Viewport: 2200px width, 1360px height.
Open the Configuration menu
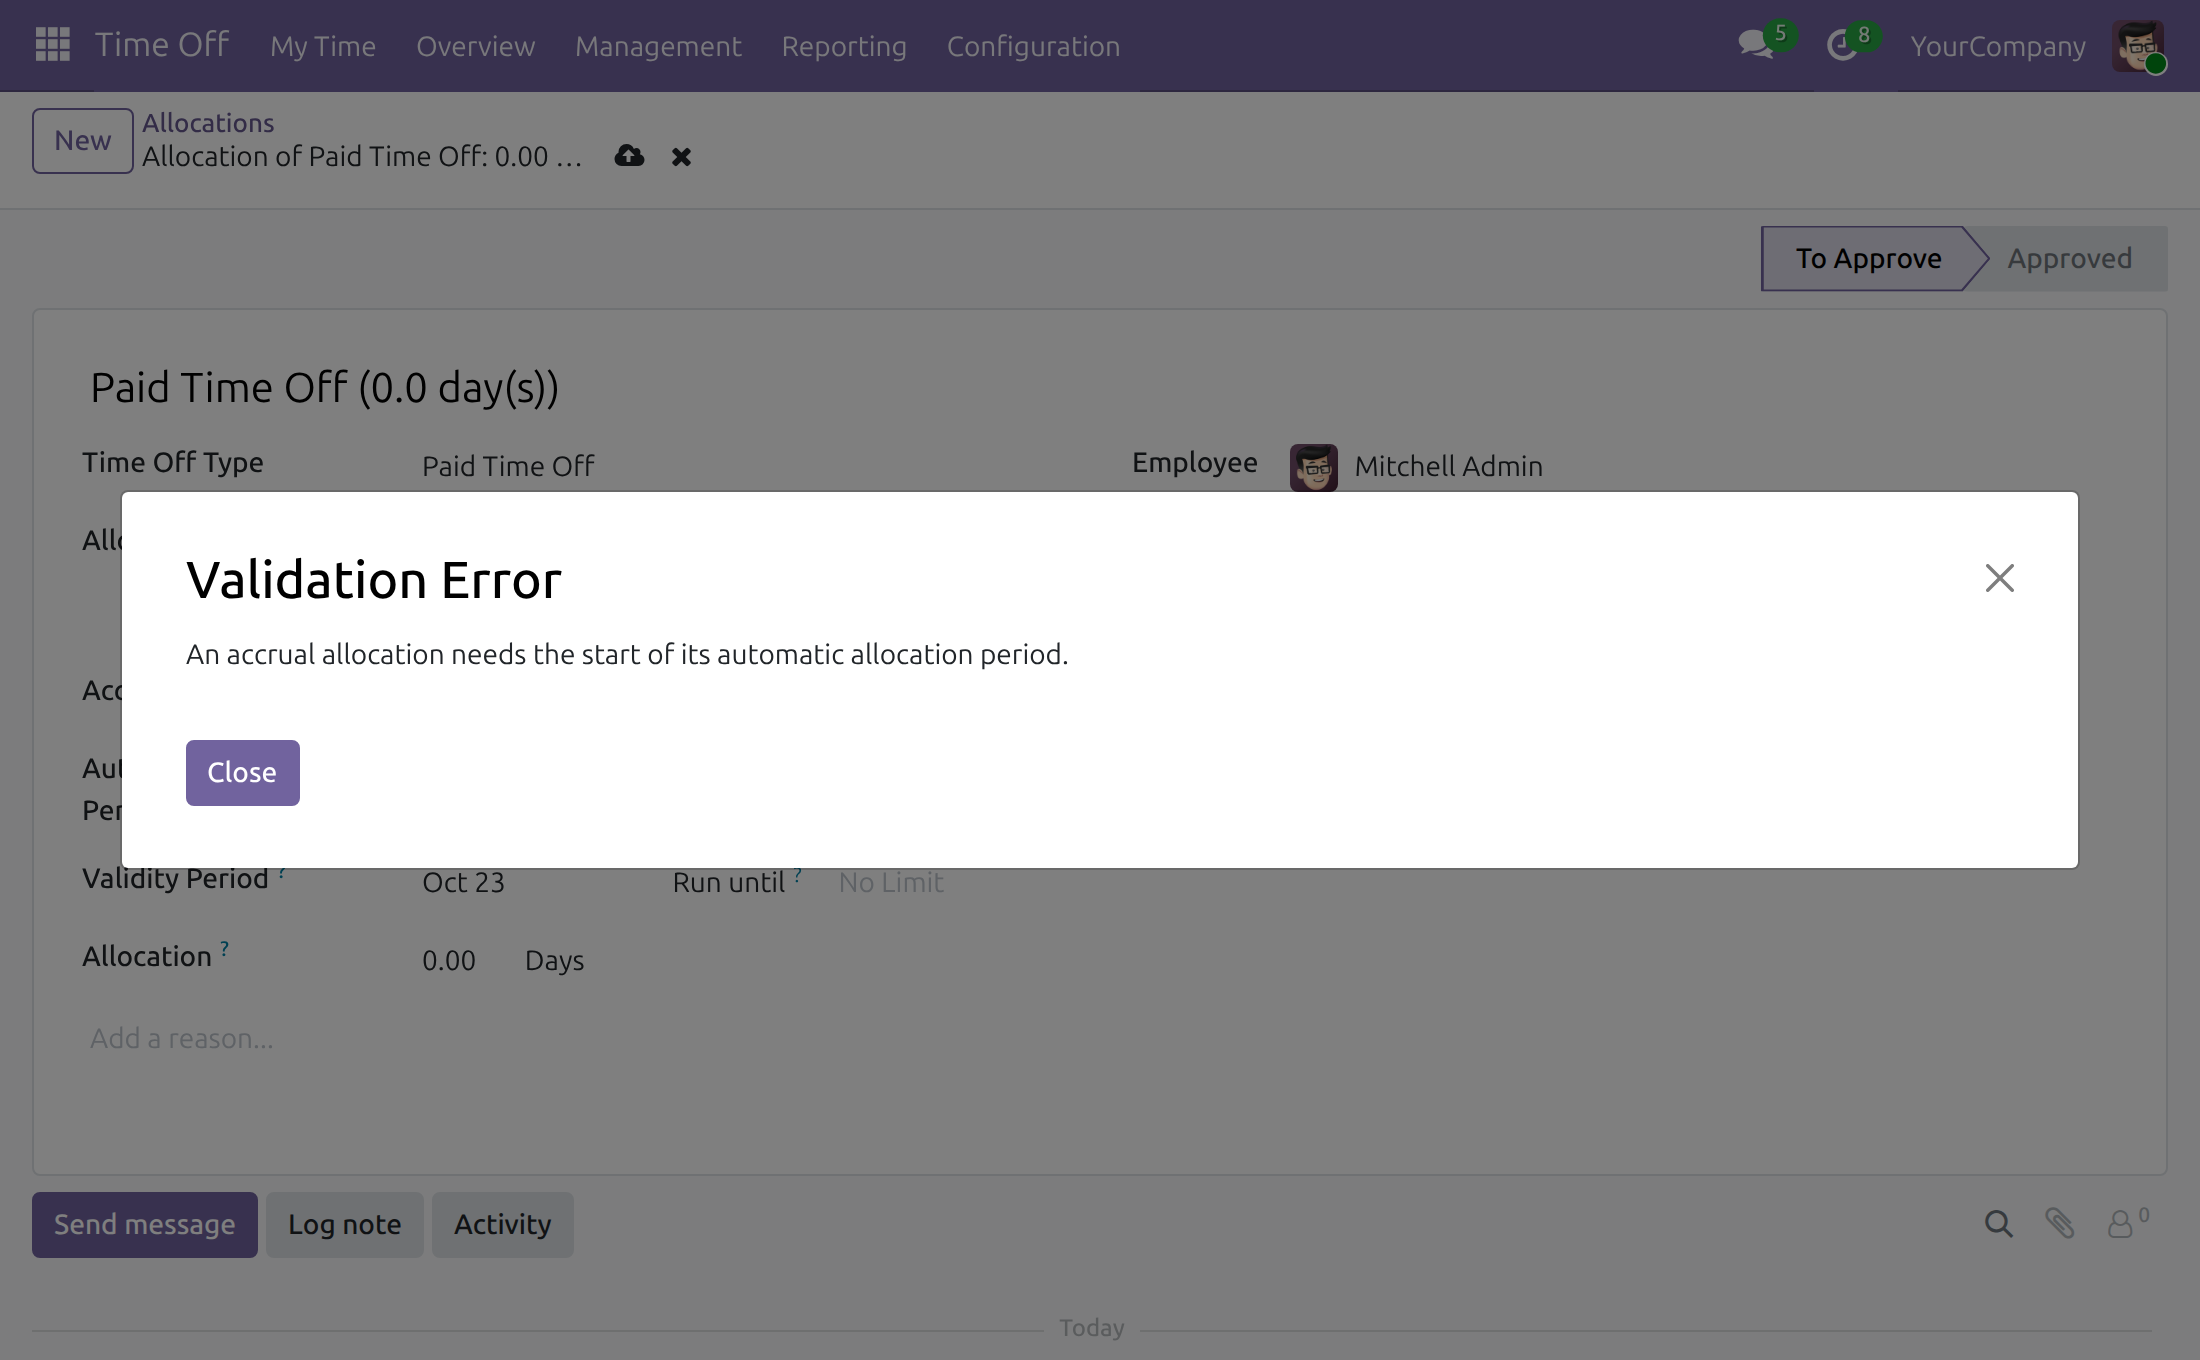point(1033,46)
